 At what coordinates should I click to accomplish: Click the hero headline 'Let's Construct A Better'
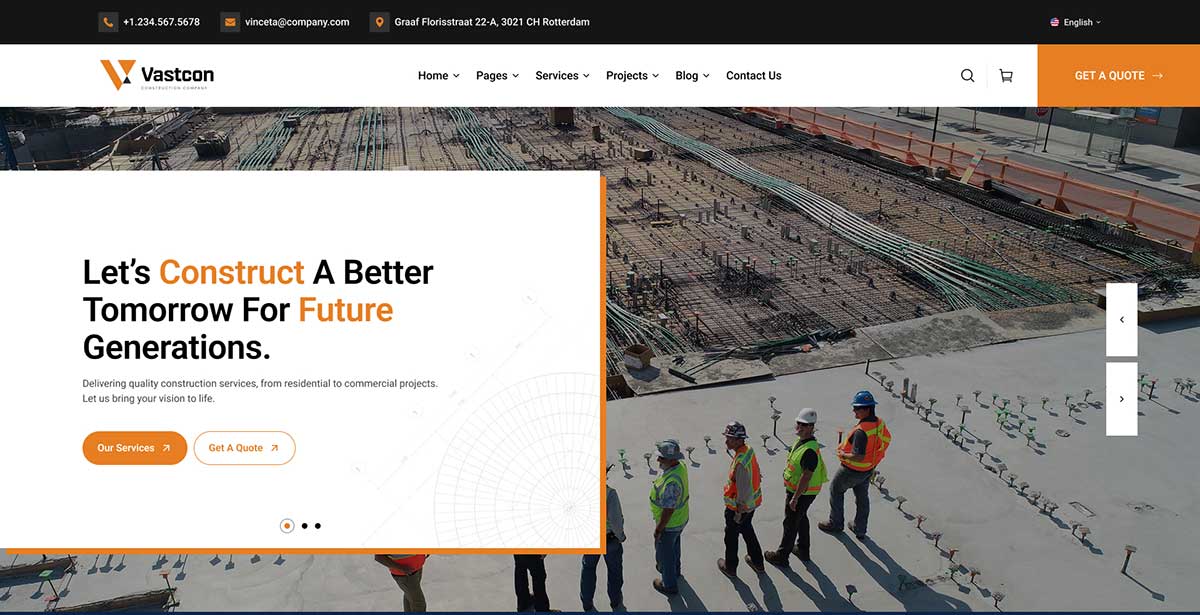tap(258, 272)
